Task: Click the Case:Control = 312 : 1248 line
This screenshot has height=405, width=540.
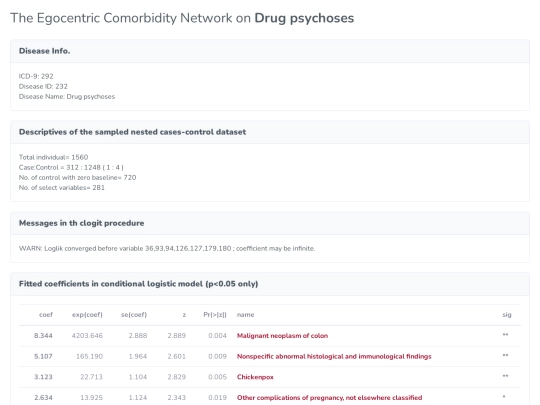Action: click(71, 168)
